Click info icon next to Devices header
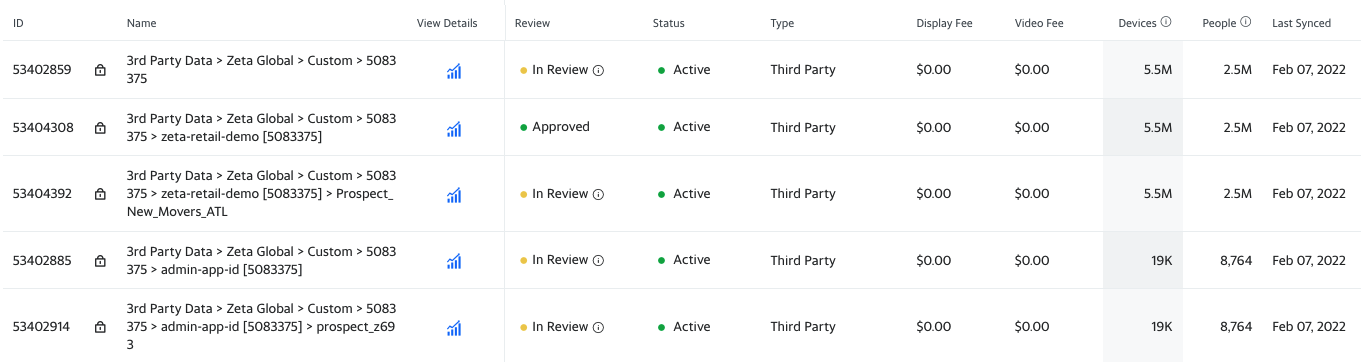 [x=1166, y=22]
